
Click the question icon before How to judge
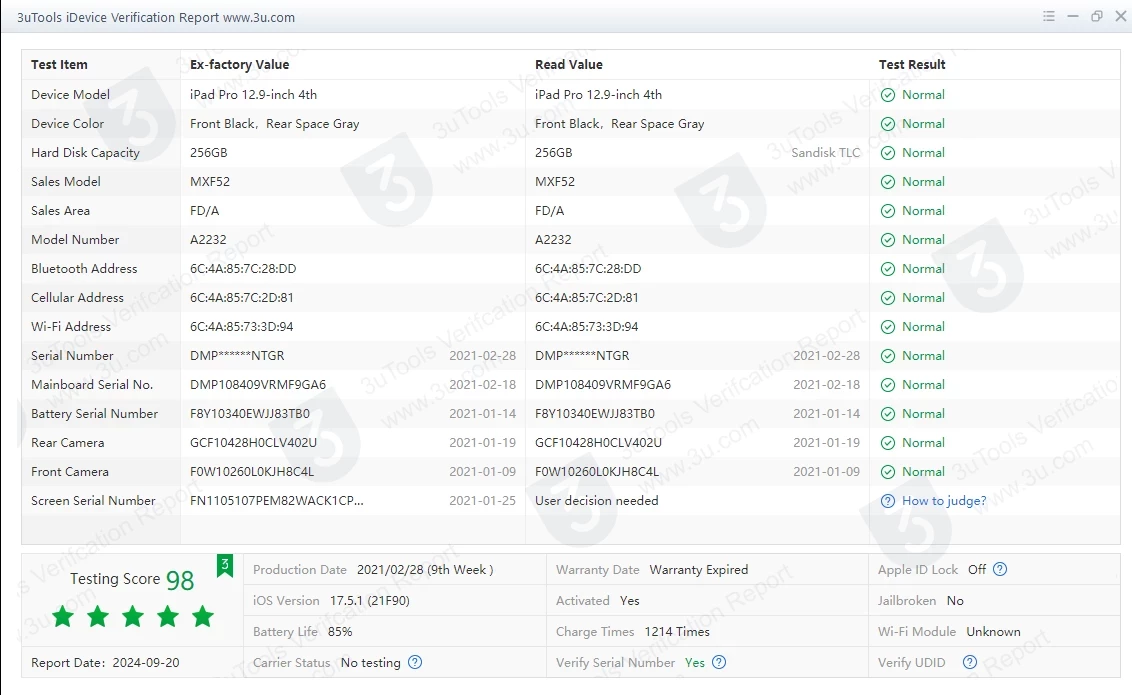pyautogui.click(x=888, y=501)
